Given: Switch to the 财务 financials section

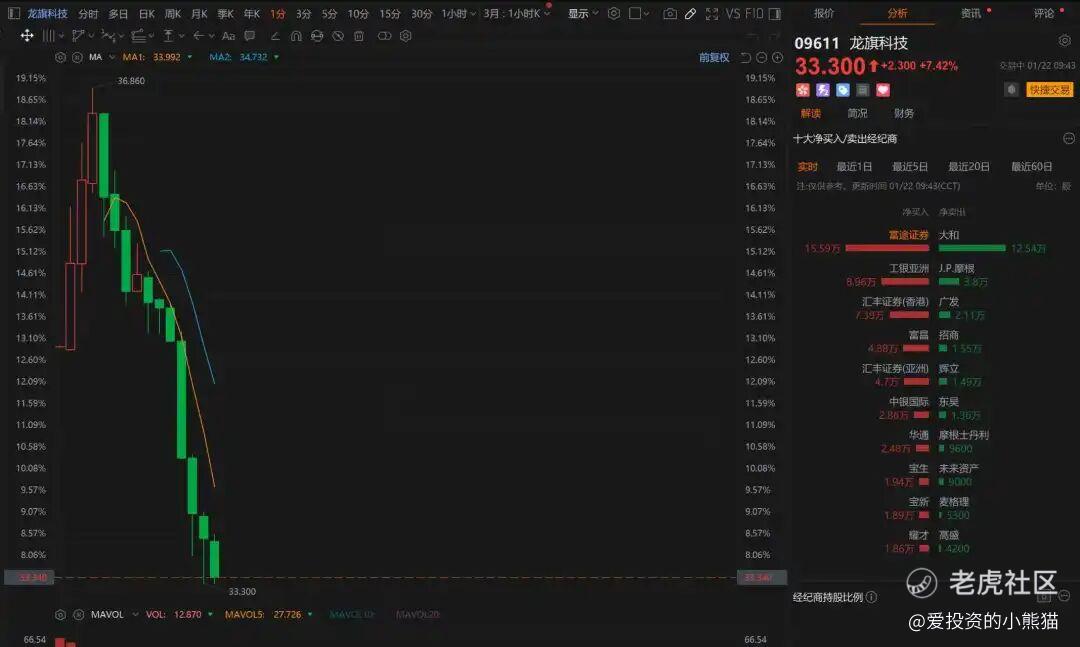Looking at the screenshot, I should (904, 113).
